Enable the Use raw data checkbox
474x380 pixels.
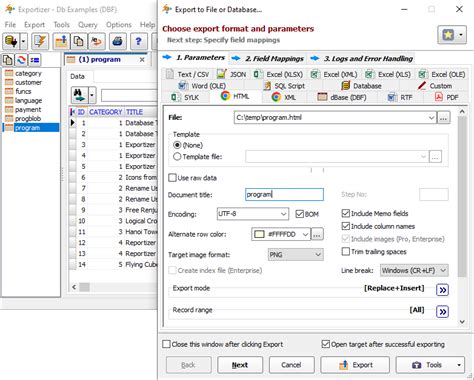point(172,178)
